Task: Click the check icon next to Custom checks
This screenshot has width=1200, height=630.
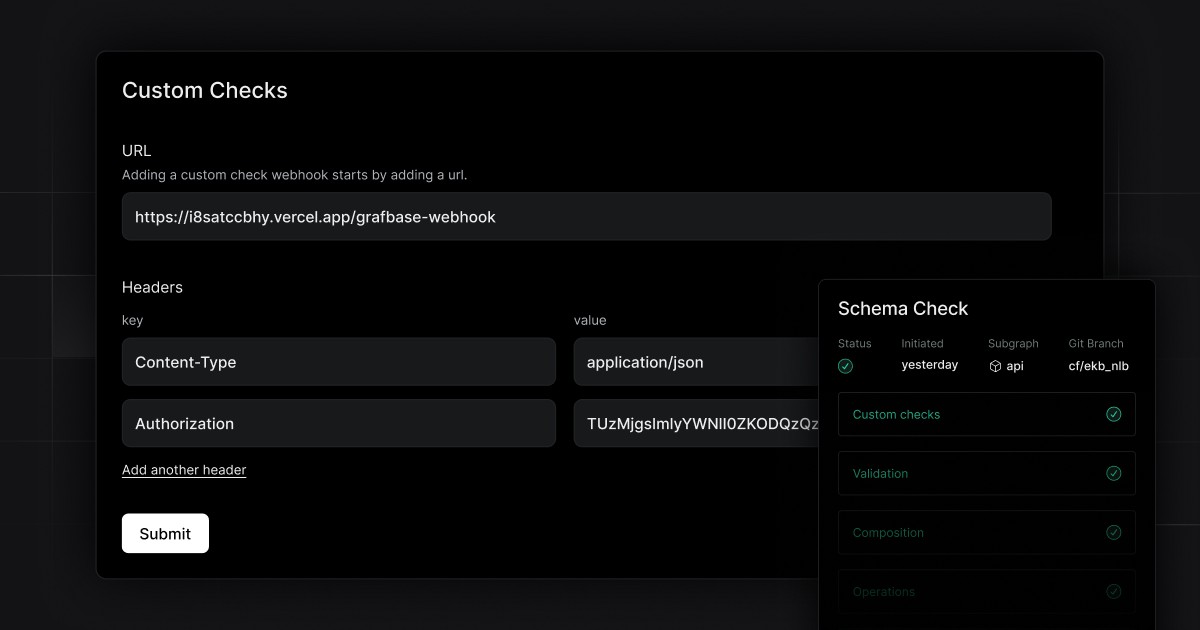Action: point(1114,413)
